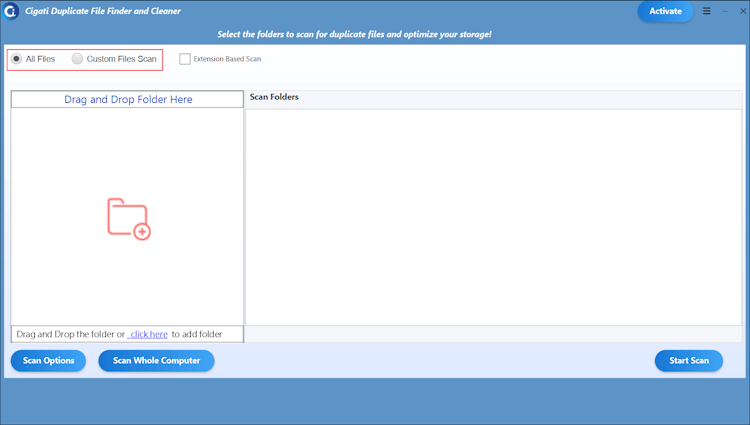750x425 pixels.
Task: Select the All Files radio button
Action: click(16, 59)
